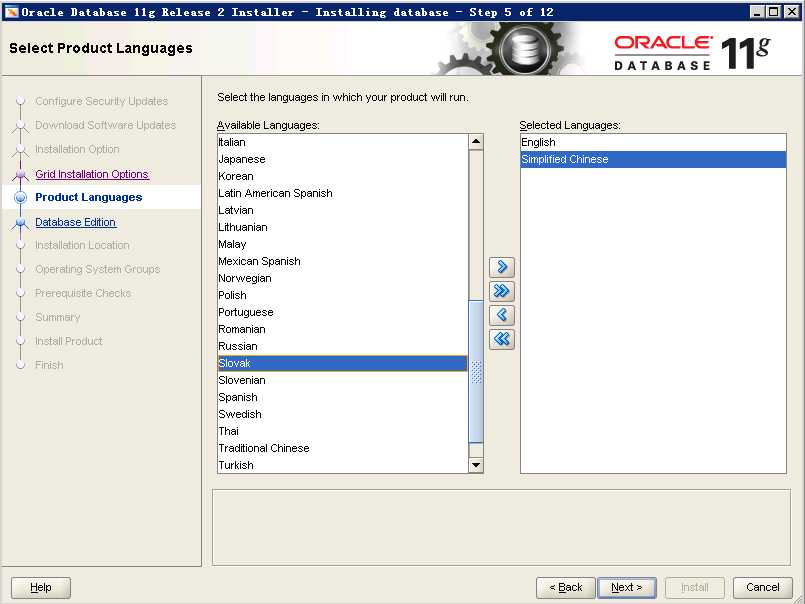This screenshot has width=805, height=604.
Task: Select Mexican Spanish language
Action: click(x=342, y=261)
